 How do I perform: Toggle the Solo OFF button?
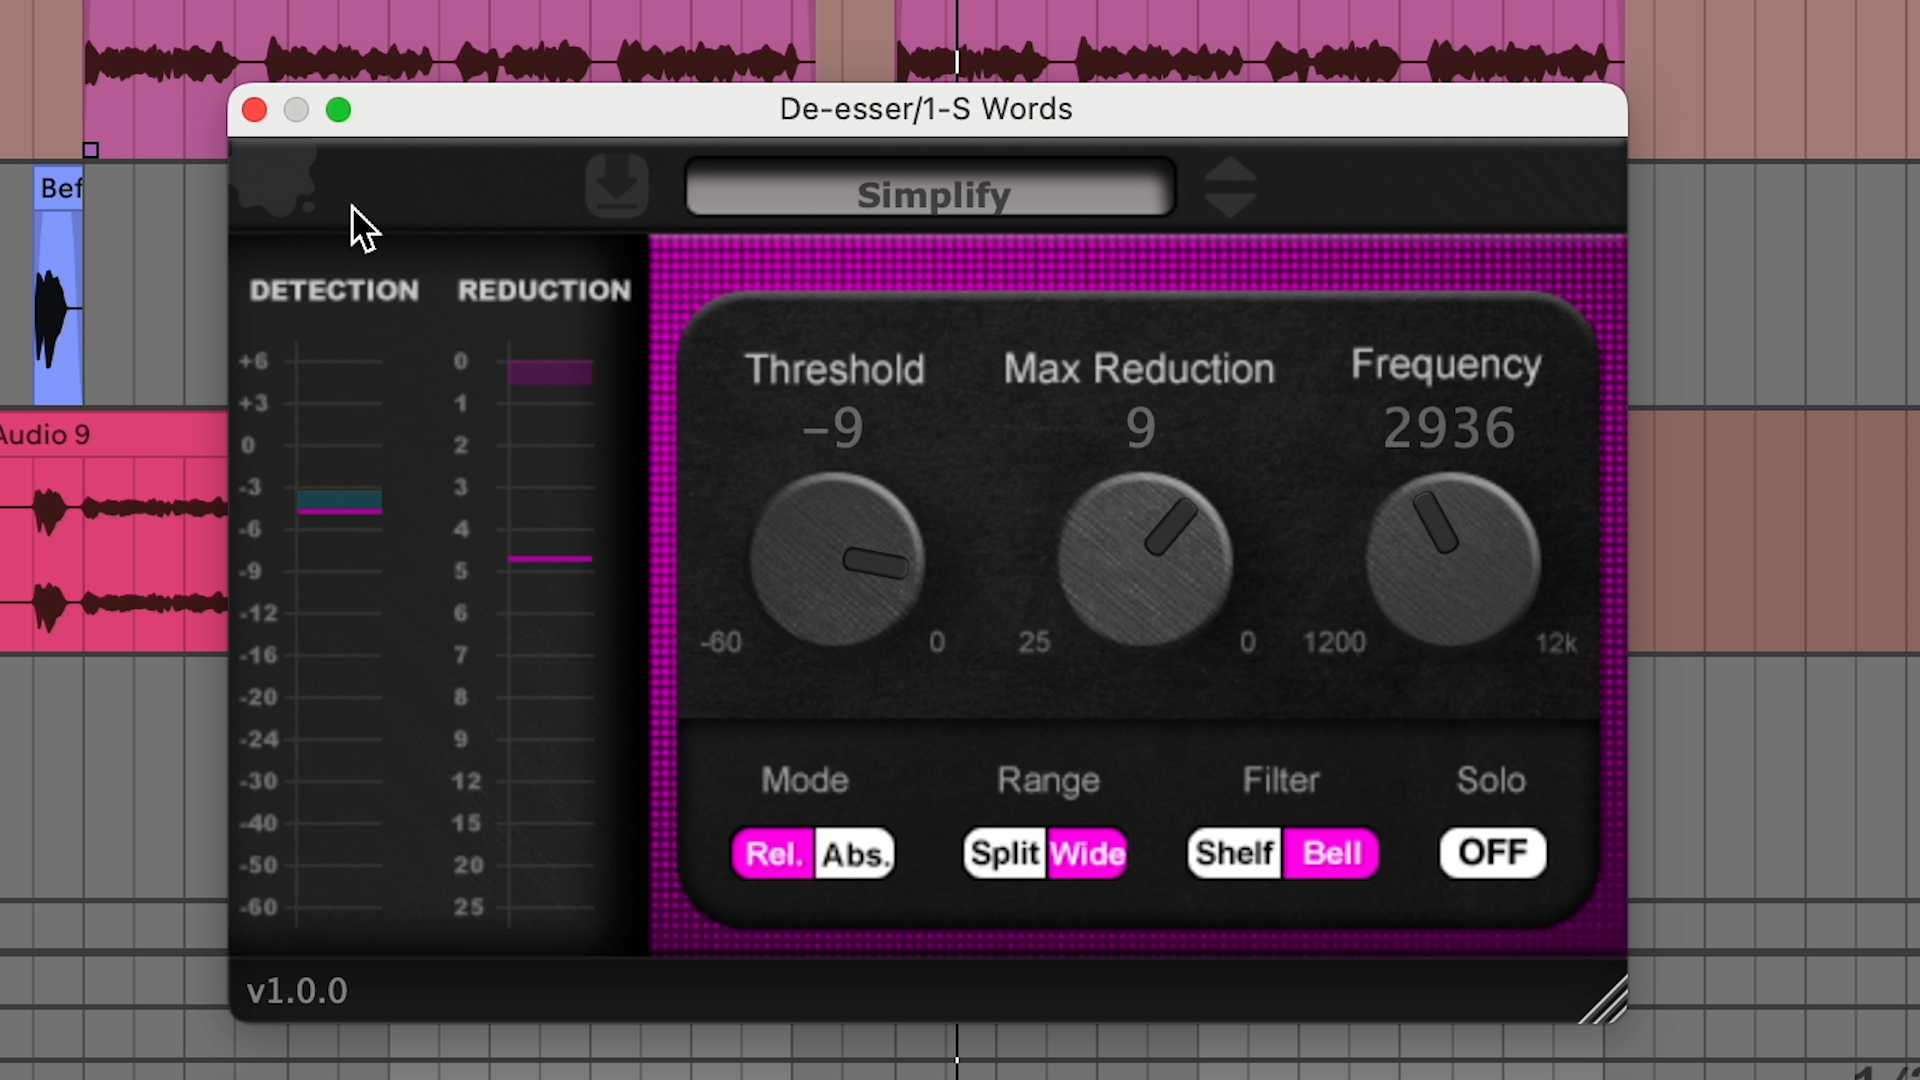coord(1493,853)
